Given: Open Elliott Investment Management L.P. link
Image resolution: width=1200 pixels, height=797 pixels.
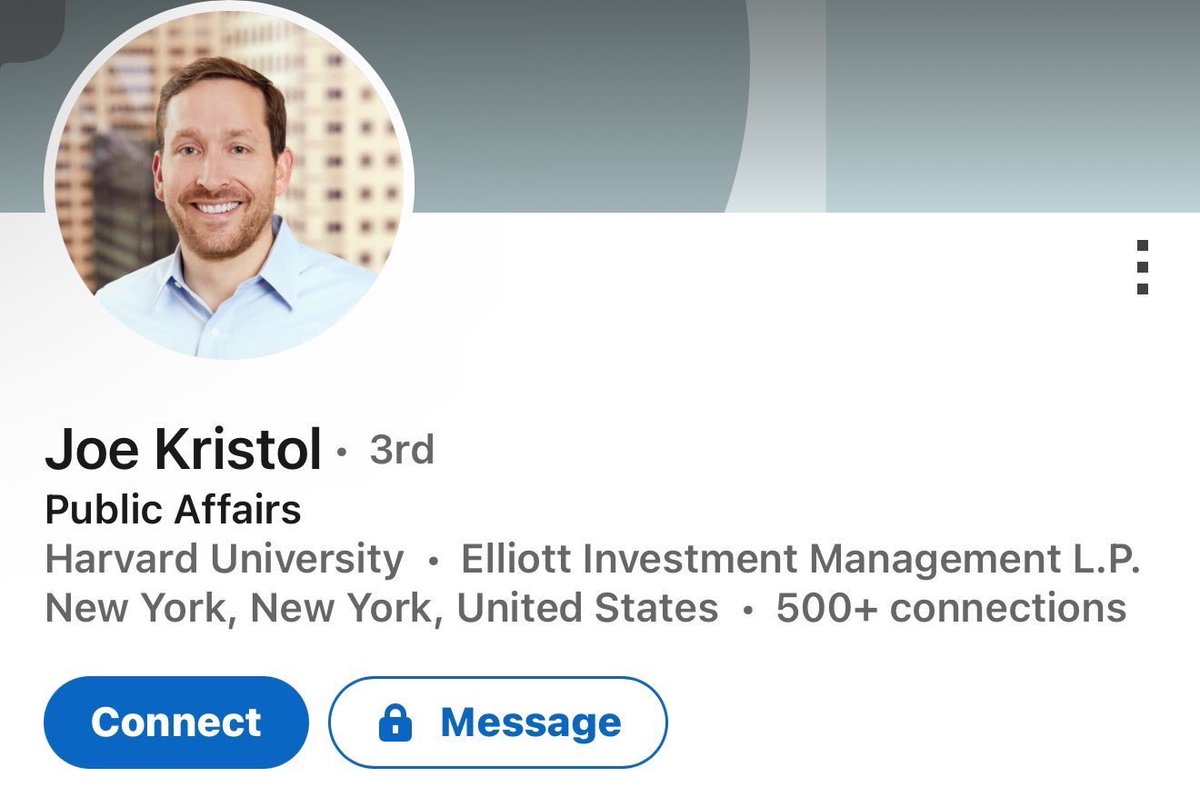Looking at the screenshot, I should 800,559.
